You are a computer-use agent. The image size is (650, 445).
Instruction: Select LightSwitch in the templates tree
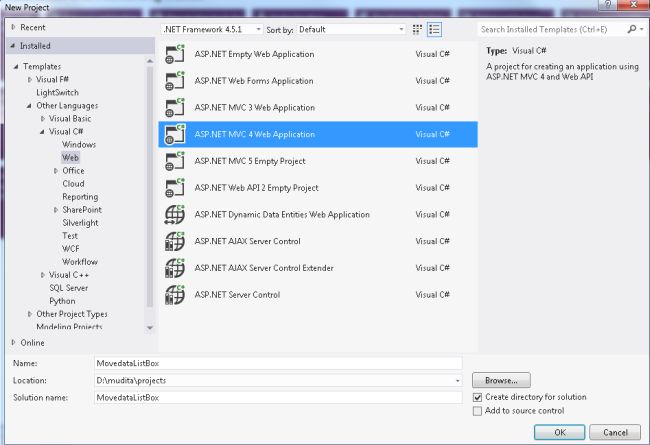tap(57, 92)
